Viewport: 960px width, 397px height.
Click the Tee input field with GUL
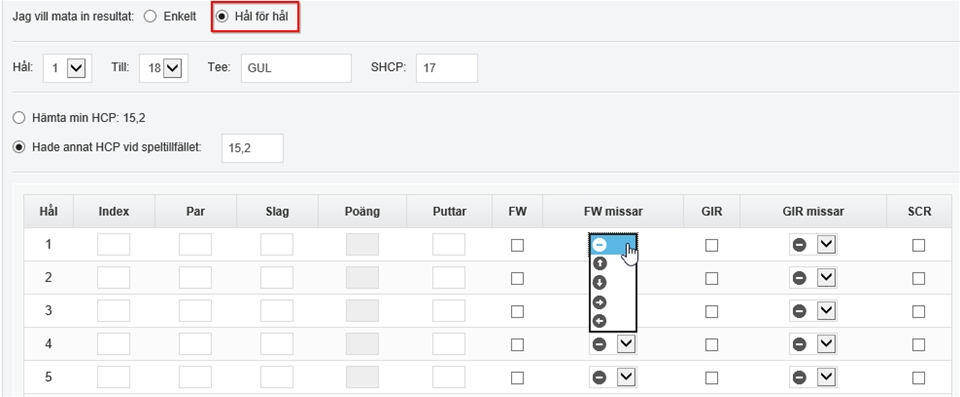tap(296, 68)
